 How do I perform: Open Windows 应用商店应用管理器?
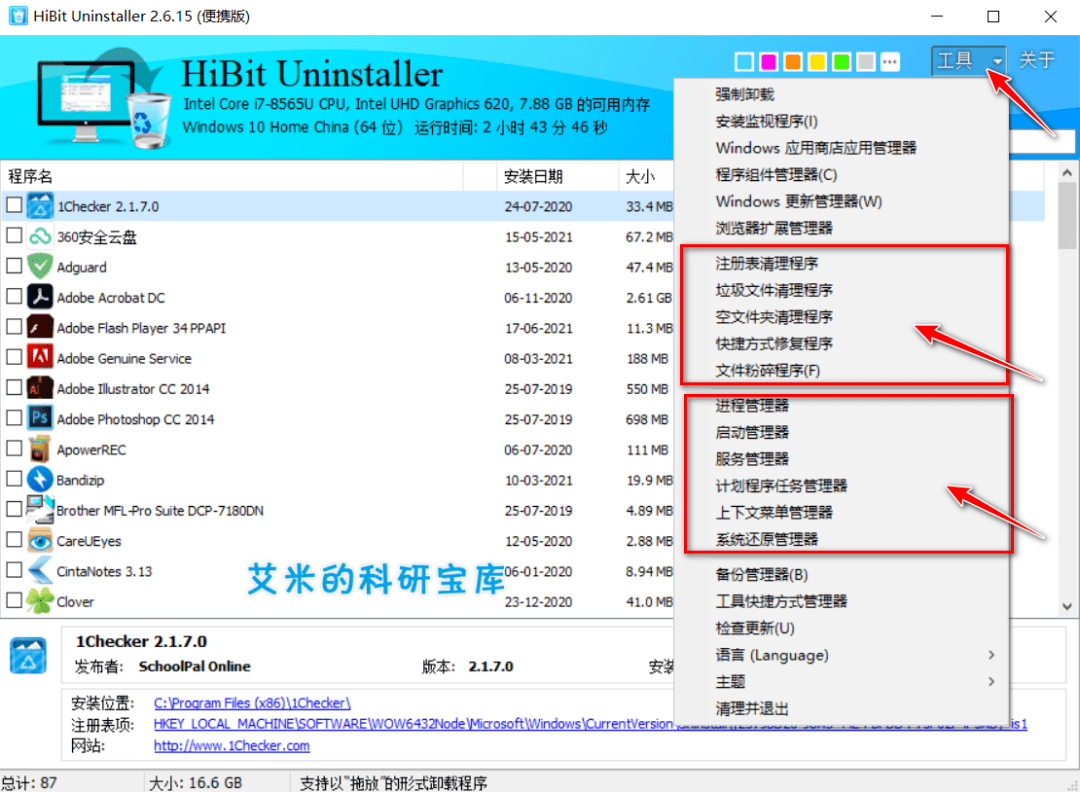pos(842,148)
